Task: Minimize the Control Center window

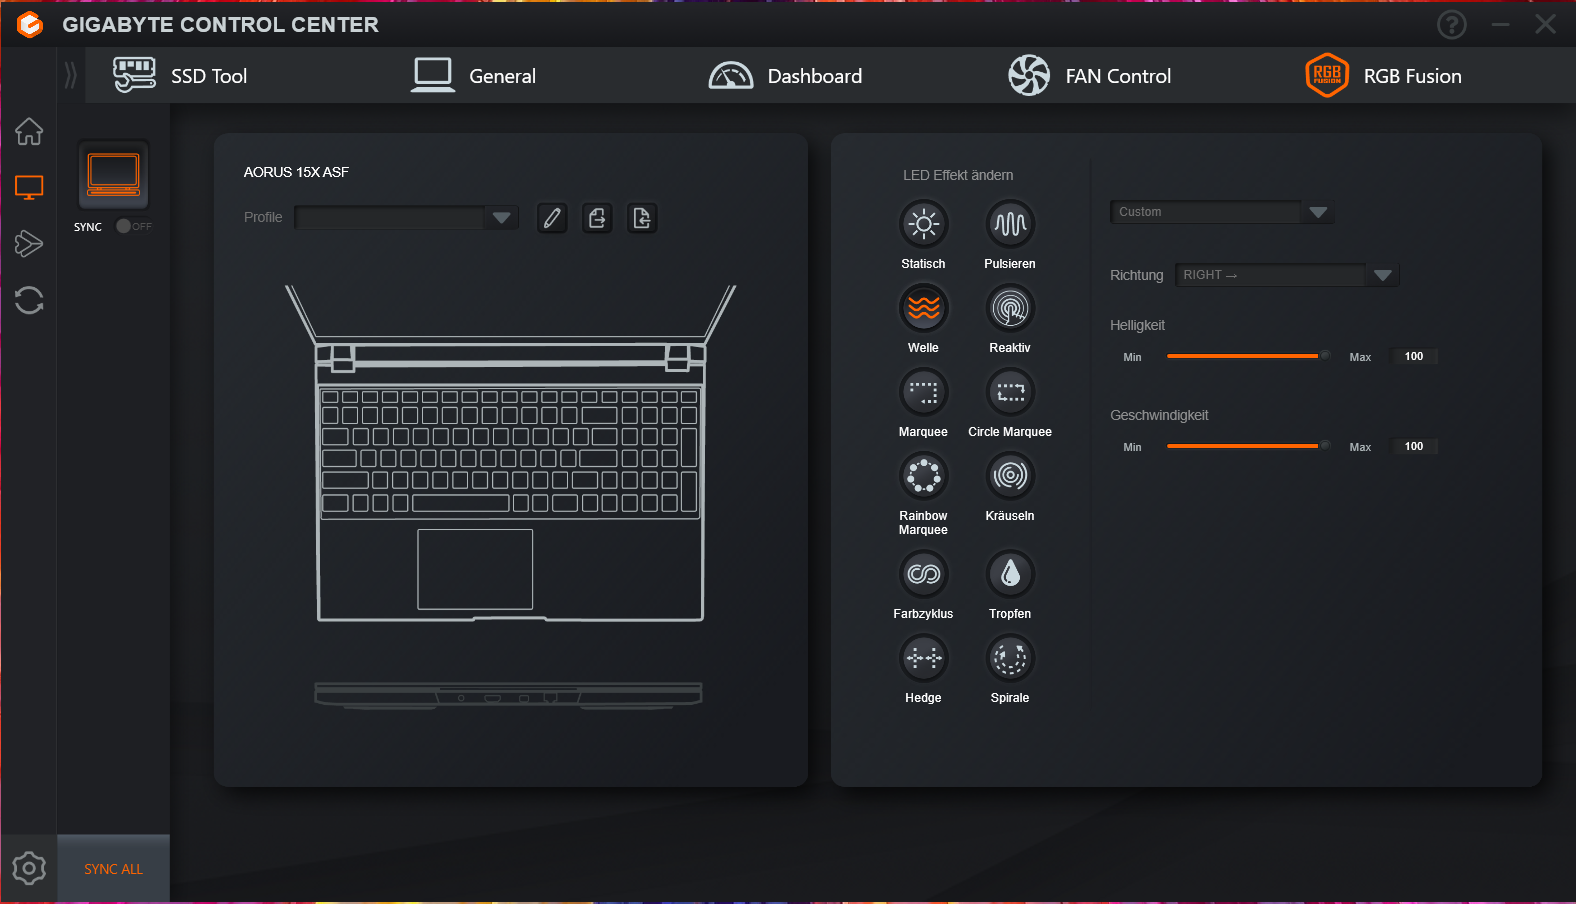Action: tap(1500, 24)
